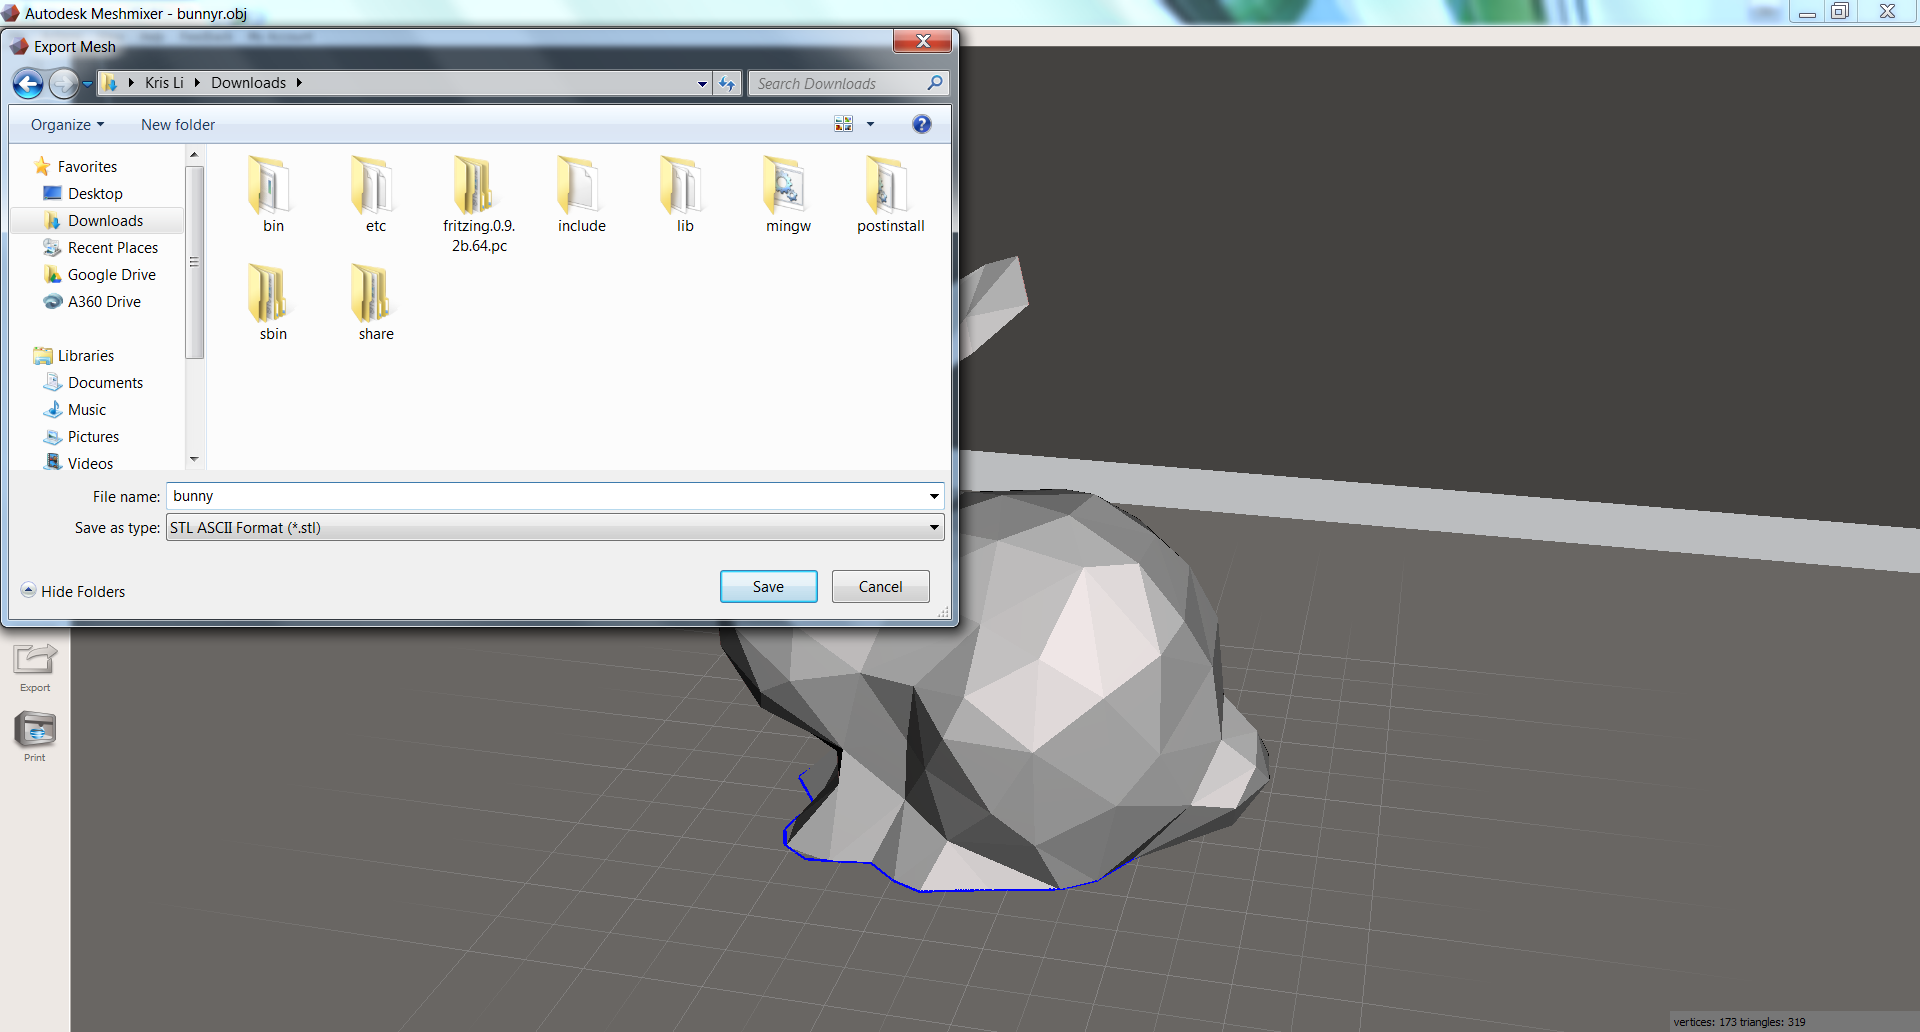
Task: Save the bunny STL file
Action: coord(768,586)
